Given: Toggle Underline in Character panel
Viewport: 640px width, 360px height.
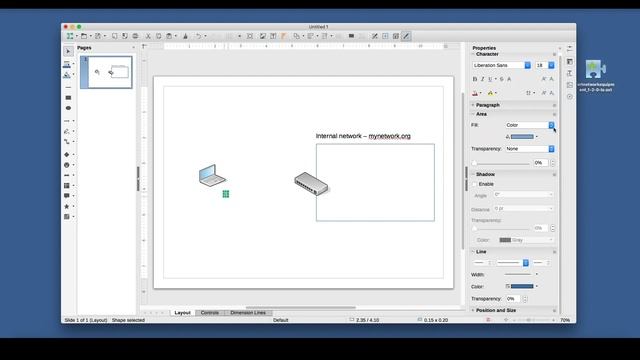Looking at the screenshot, I should point(490,79).
